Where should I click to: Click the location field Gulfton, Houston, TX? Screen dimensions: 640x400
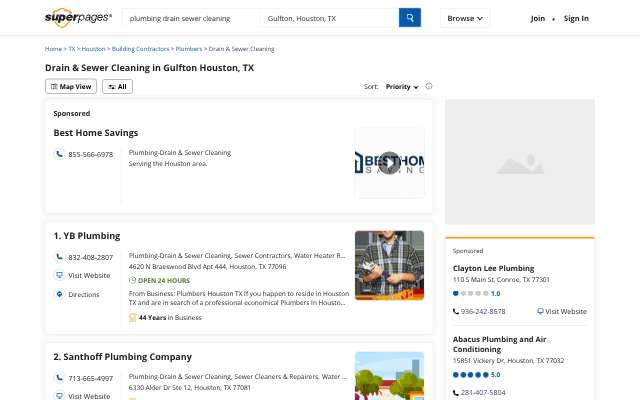click(329, 18)
